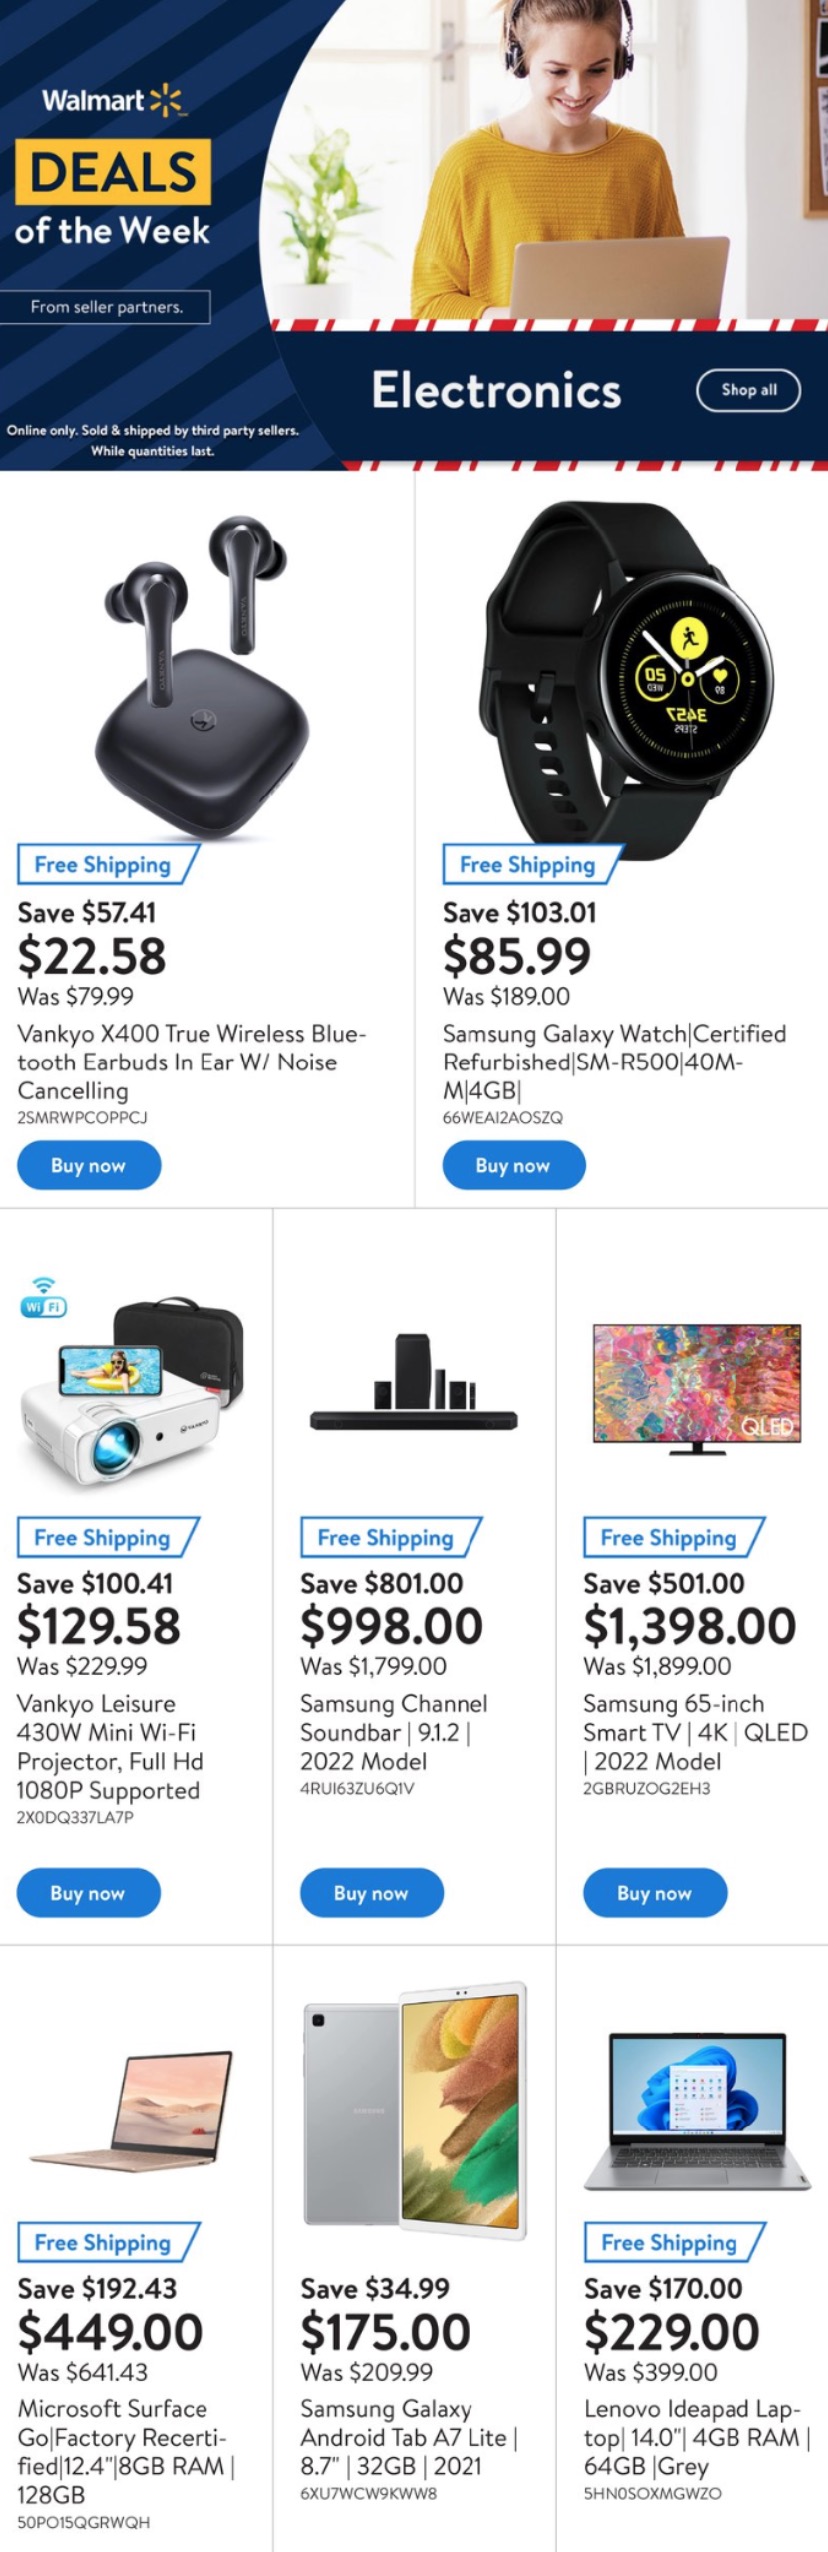This screenshot has height=2552, width=828.
Task: Click the Wi-Fi icon above the projector
Action: (43, 1298)
